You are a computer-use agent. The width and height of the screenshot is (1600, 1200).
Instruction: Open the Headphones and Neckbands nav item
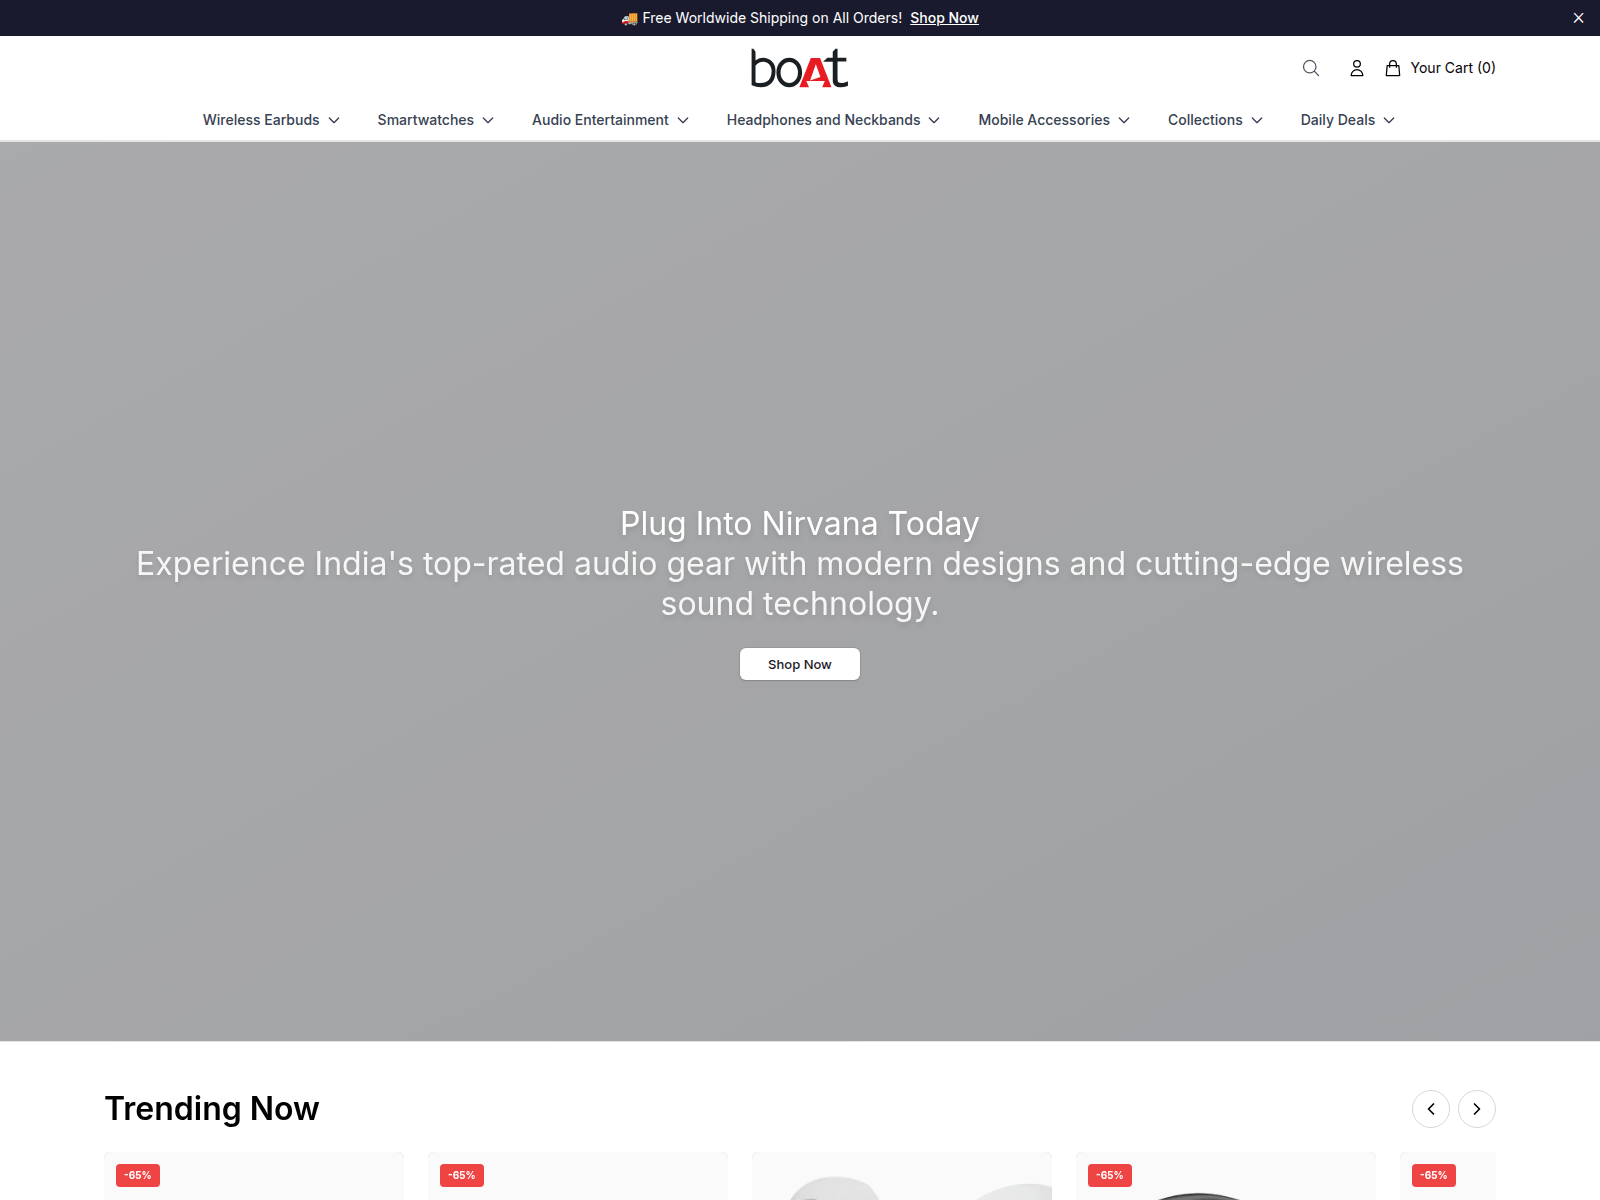click(823, 120)
